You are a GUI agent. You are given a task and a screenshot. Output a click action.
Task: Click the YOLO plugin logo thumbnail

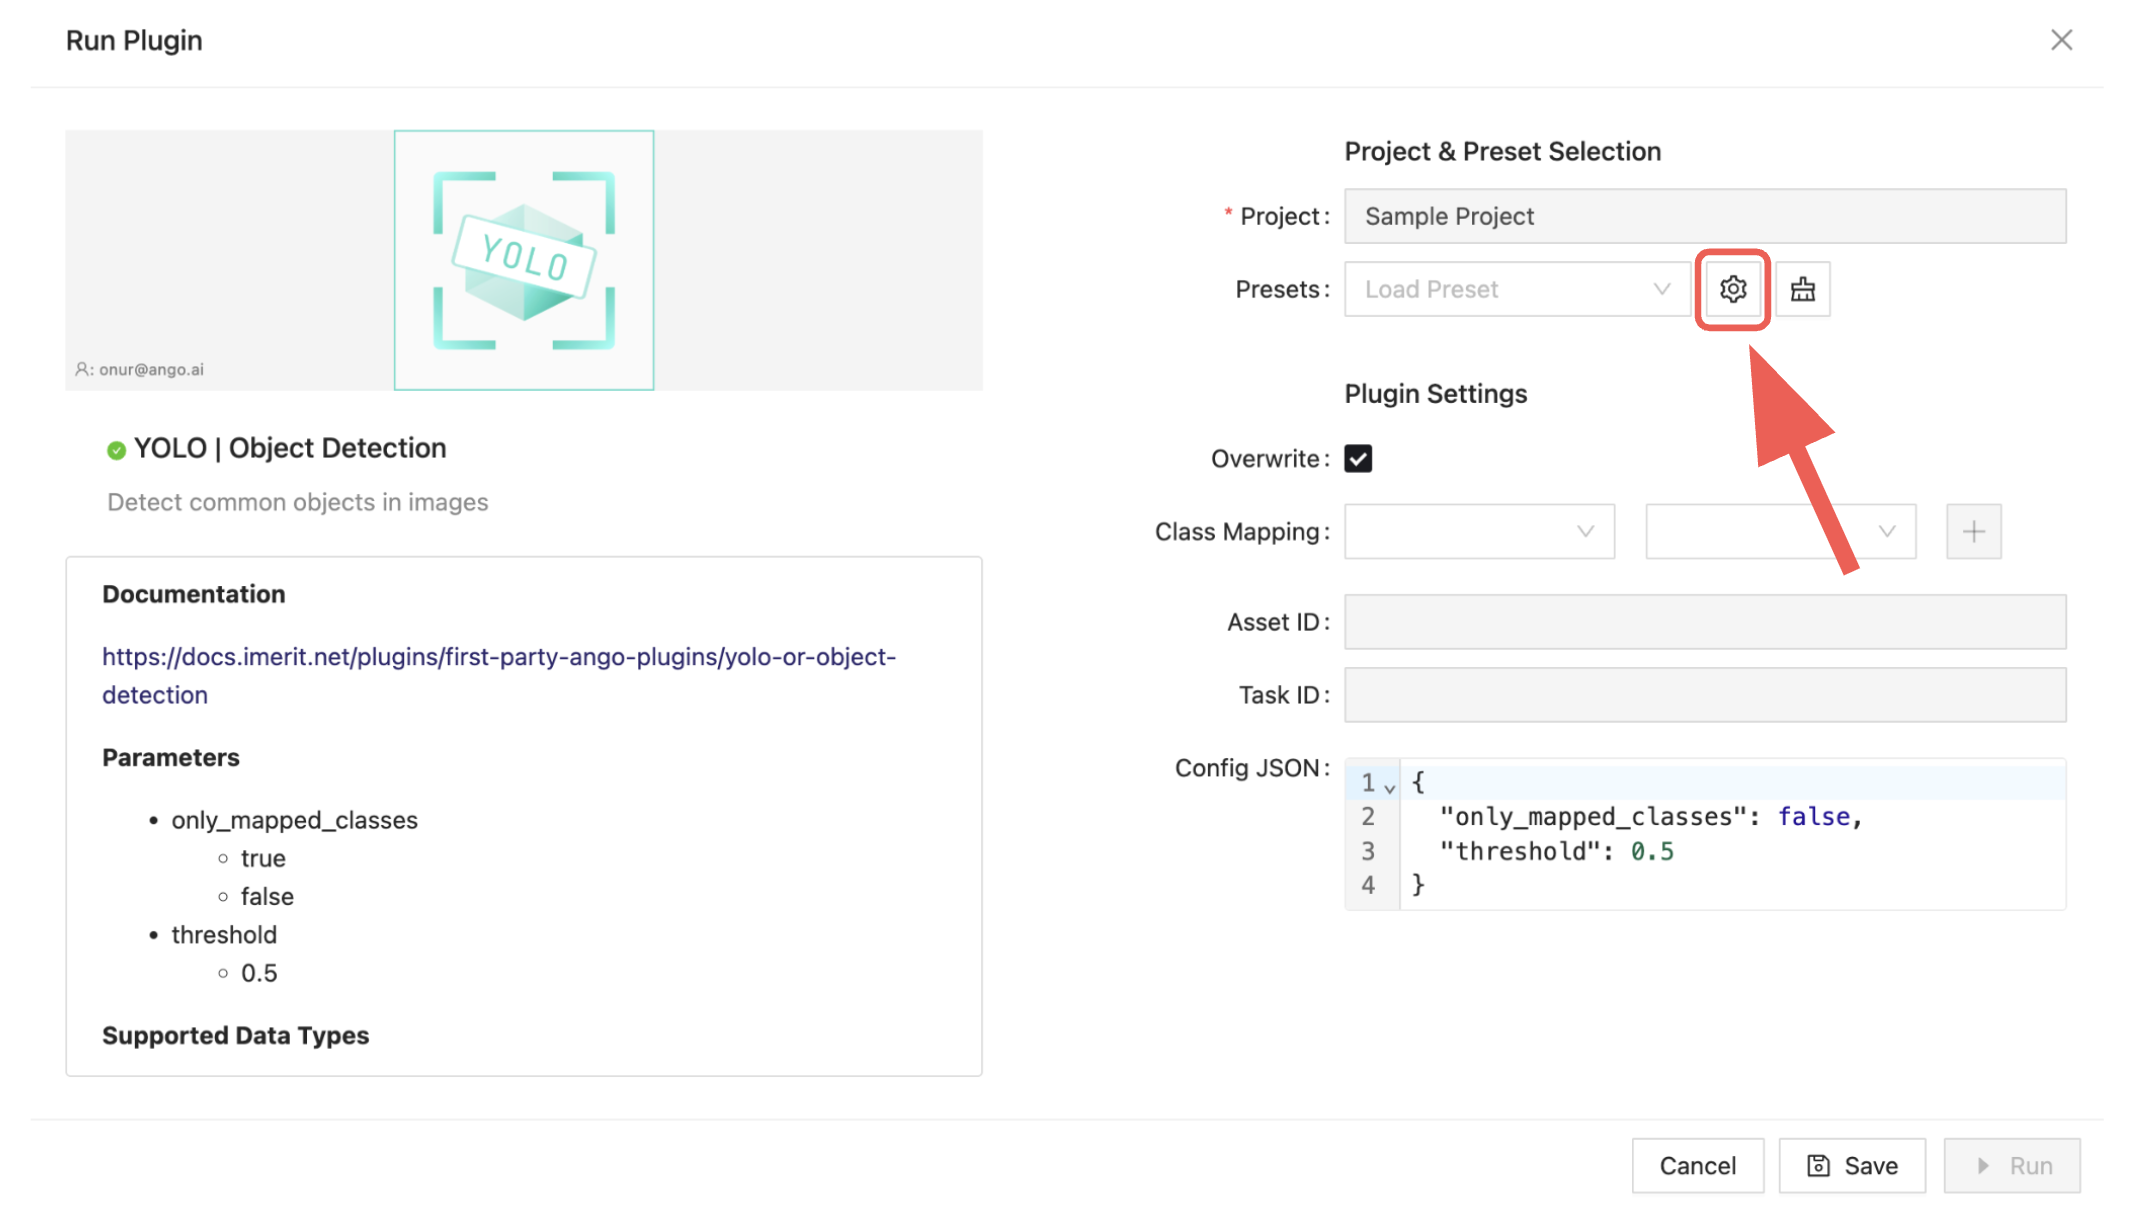pos(523,260)
